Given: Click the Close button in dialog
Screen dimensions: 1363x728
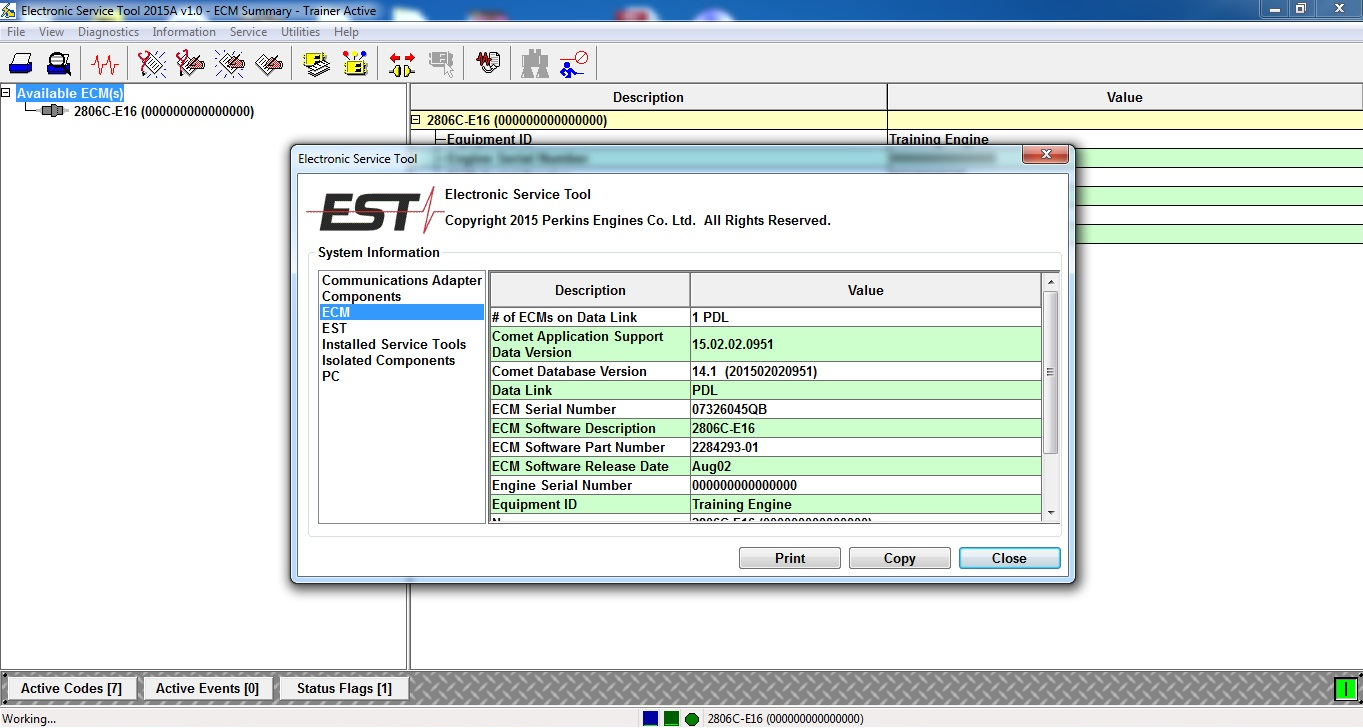Looking at the screenshot, I should (x=1009, y=558).
